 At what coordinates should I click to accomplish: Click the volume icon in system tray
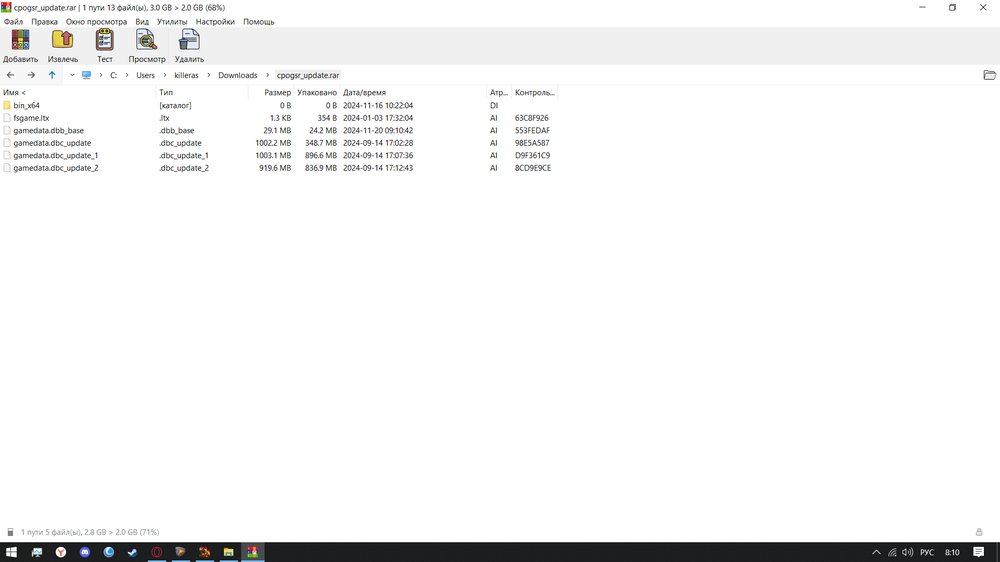pos(908,552)
